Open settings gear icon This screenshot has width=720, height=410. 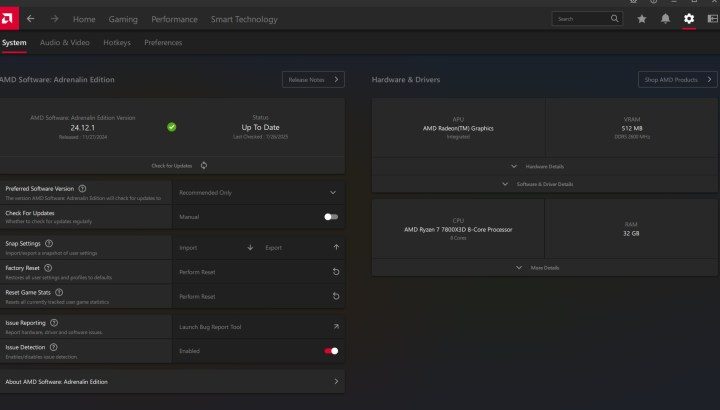pos(689,19)
